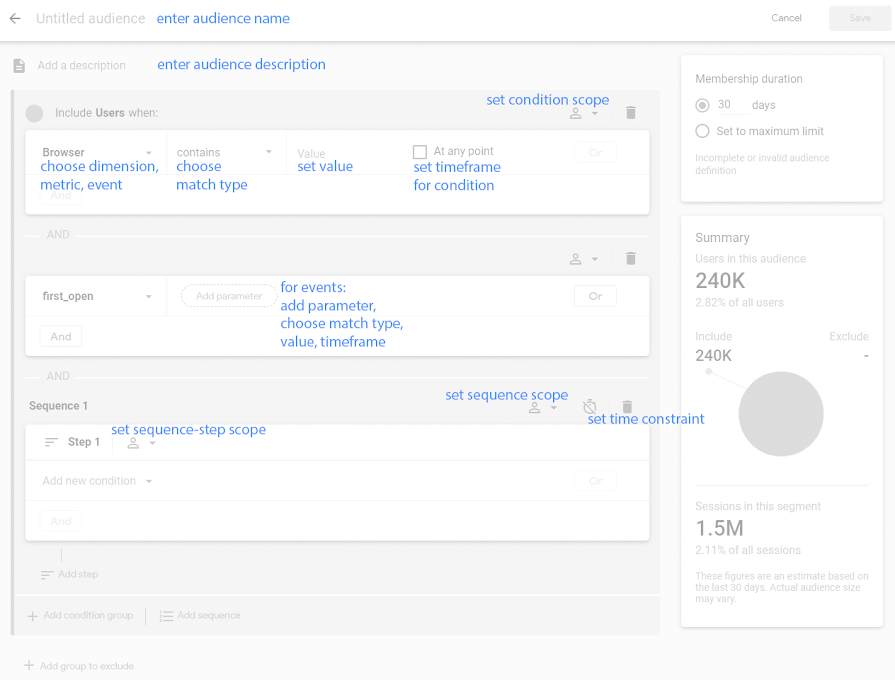Click the description document icon

point(18,65)
